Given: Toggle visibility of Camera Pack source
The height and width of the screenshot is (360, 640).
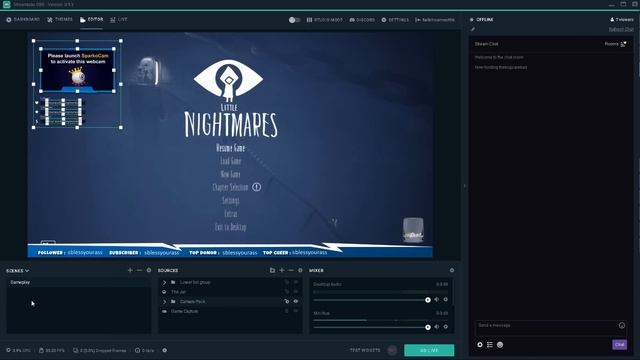Looking at the screenshot, I should coord(296,302).
